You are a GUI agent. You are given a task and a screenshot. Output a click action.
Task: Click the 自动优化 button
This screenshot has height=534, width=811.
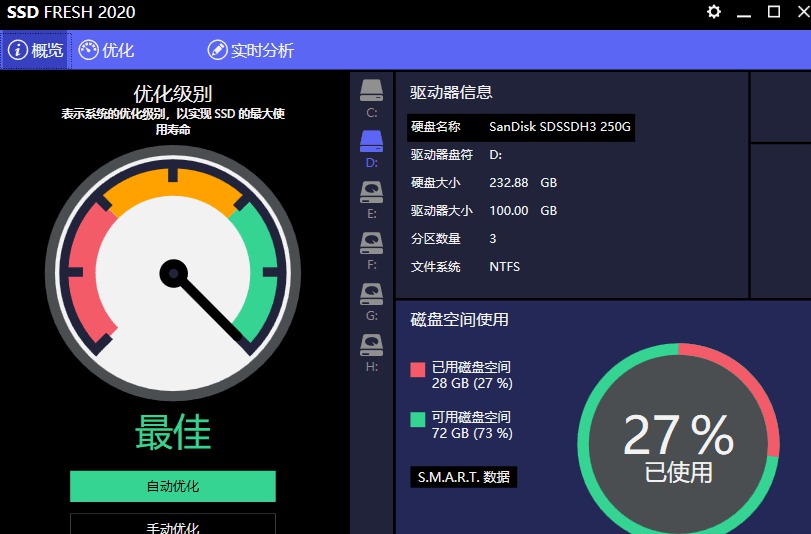pos(173,486)
